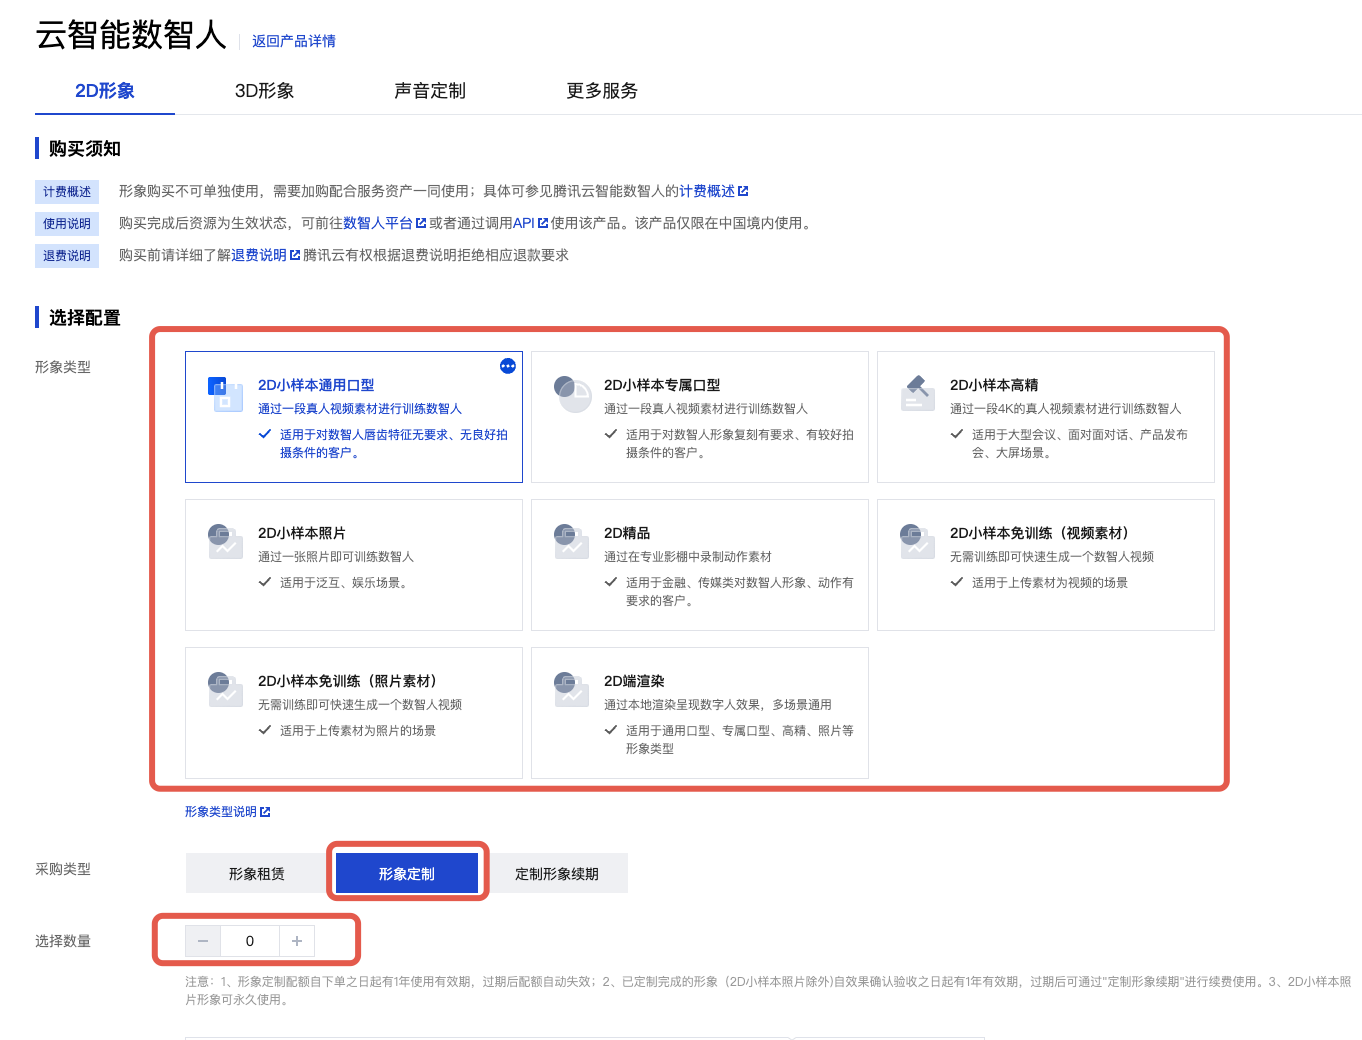
Task: Pick the 2D小样本照片 card icon
Action: [x=225, y=541]
